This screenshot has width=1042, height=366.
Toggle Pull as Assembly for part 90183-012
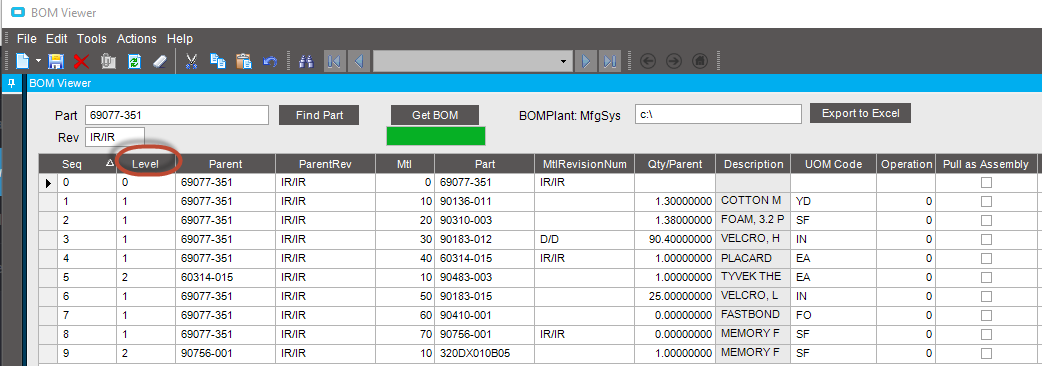click(x=986, y=239)
